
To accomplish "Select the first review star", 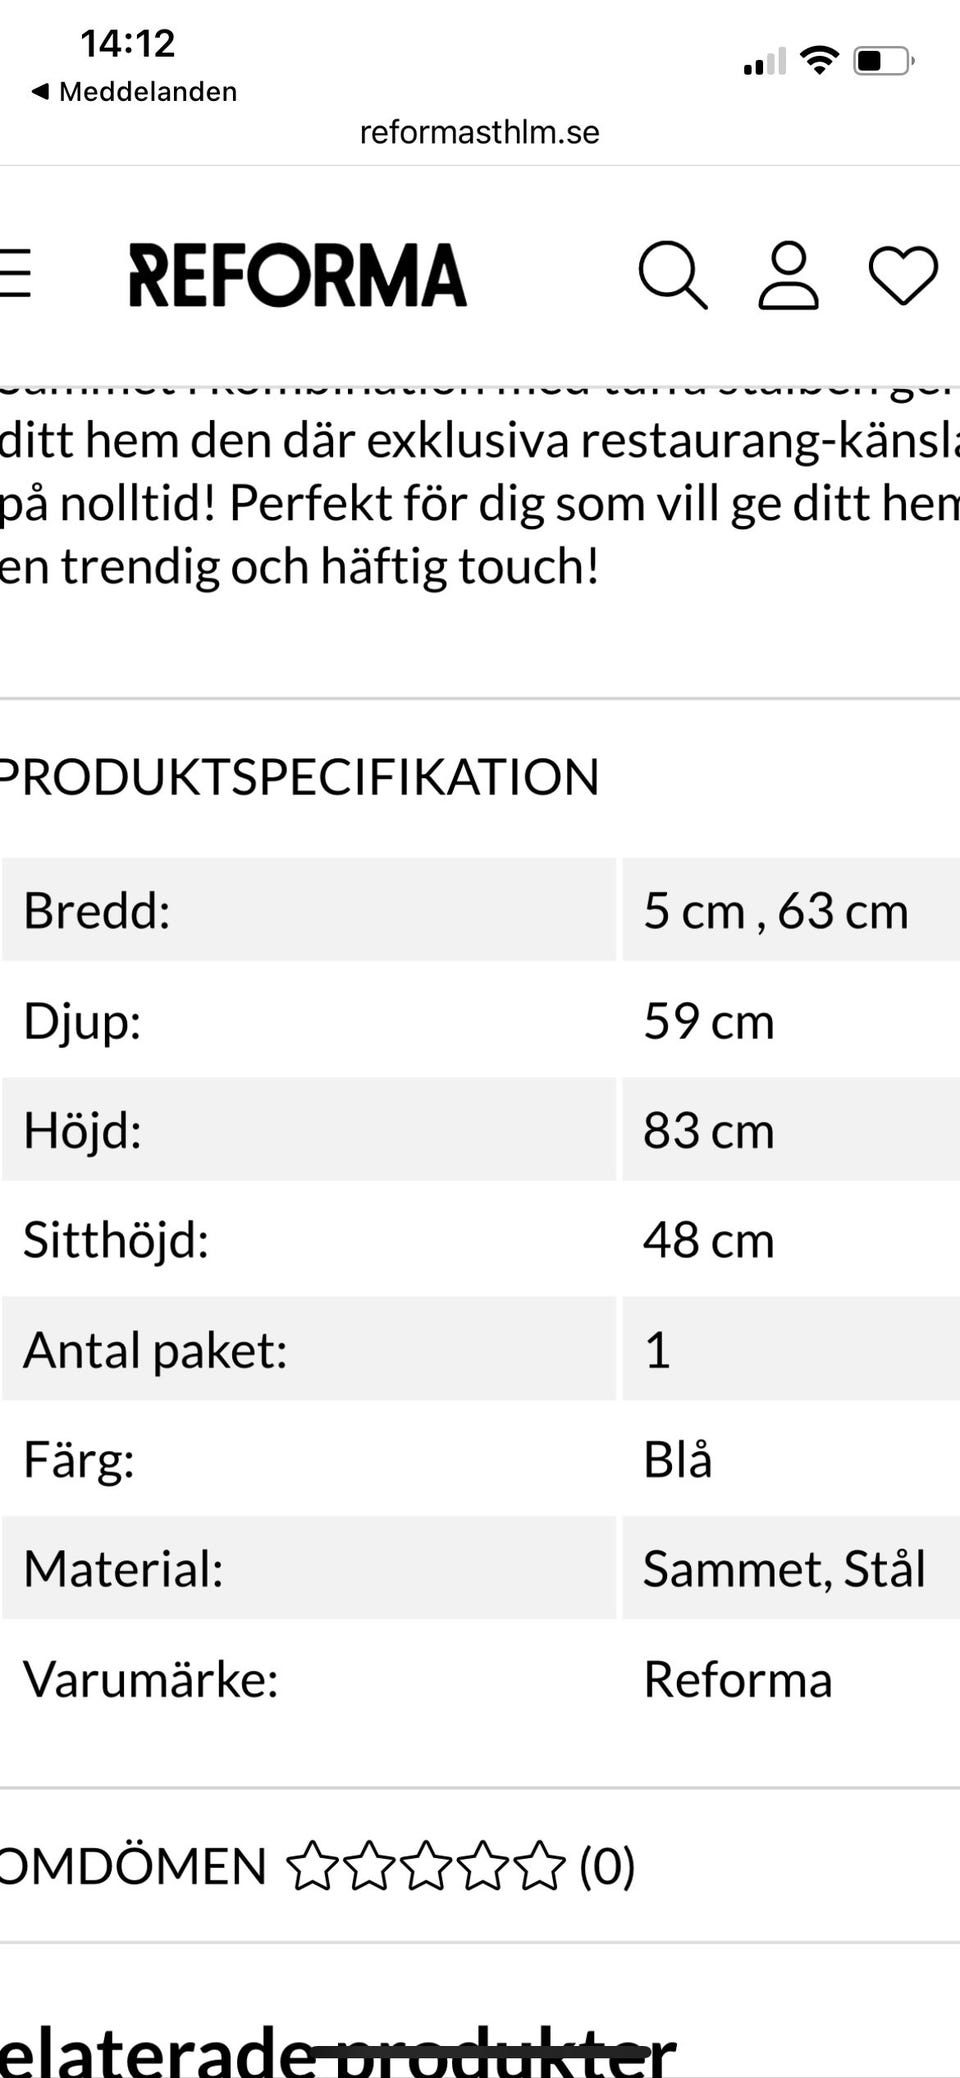I will (x=313, y=1865).
